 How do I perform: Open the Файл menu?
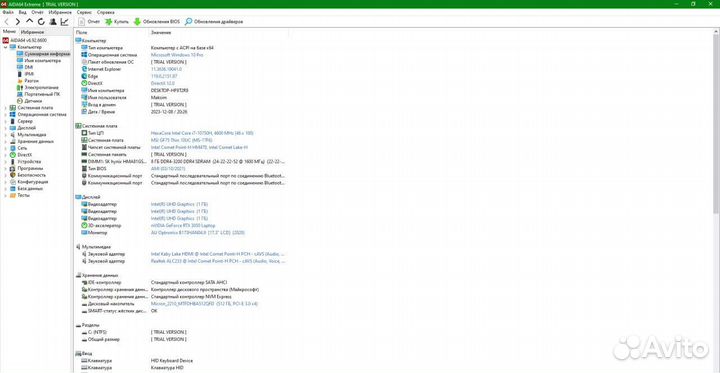pos(7,12)
